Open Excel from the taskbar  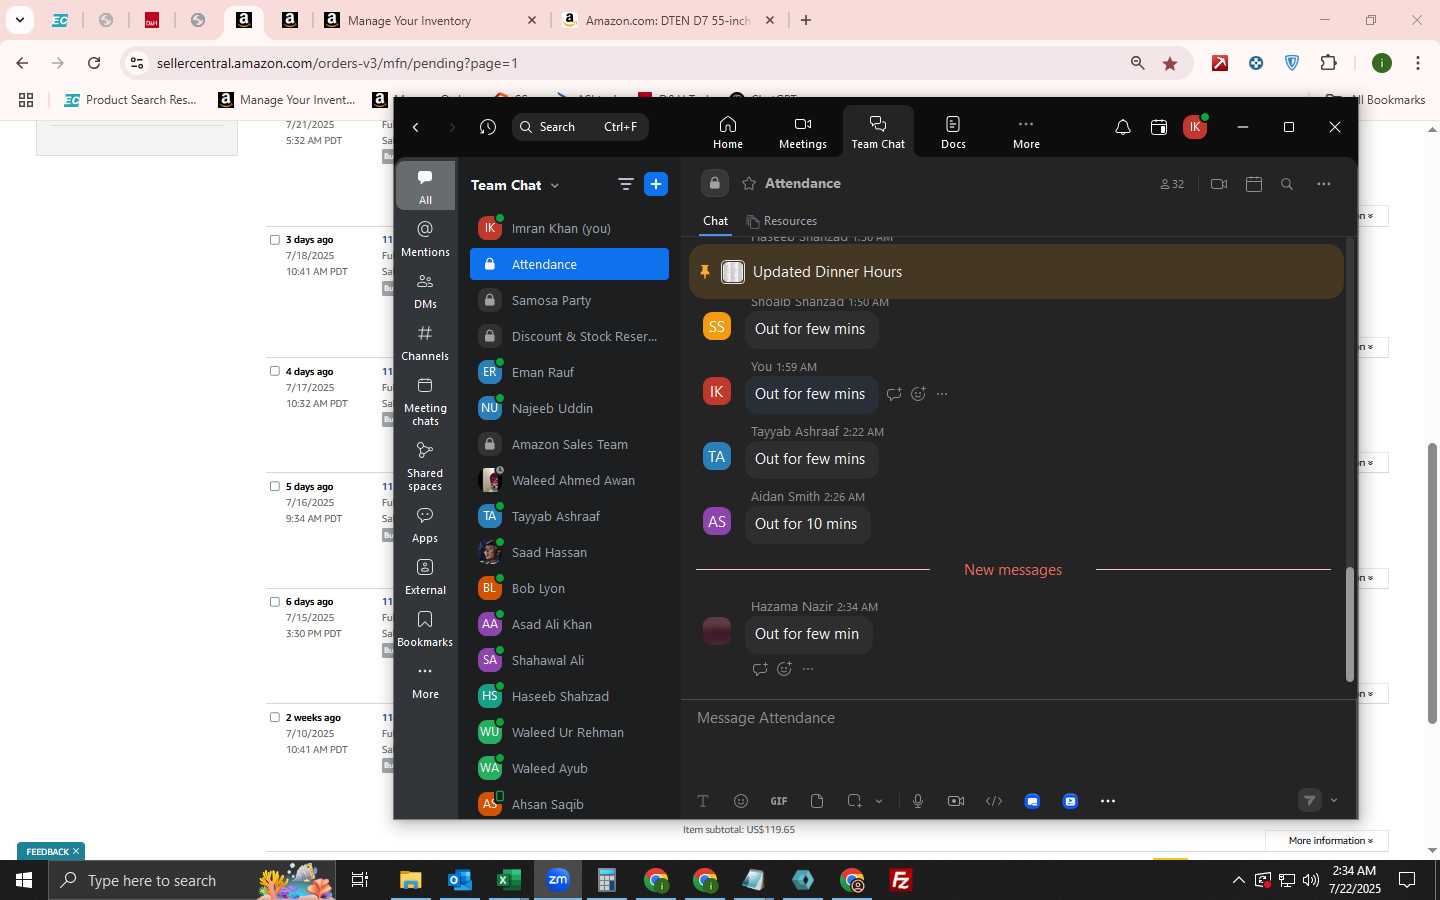tap(508, 880)
